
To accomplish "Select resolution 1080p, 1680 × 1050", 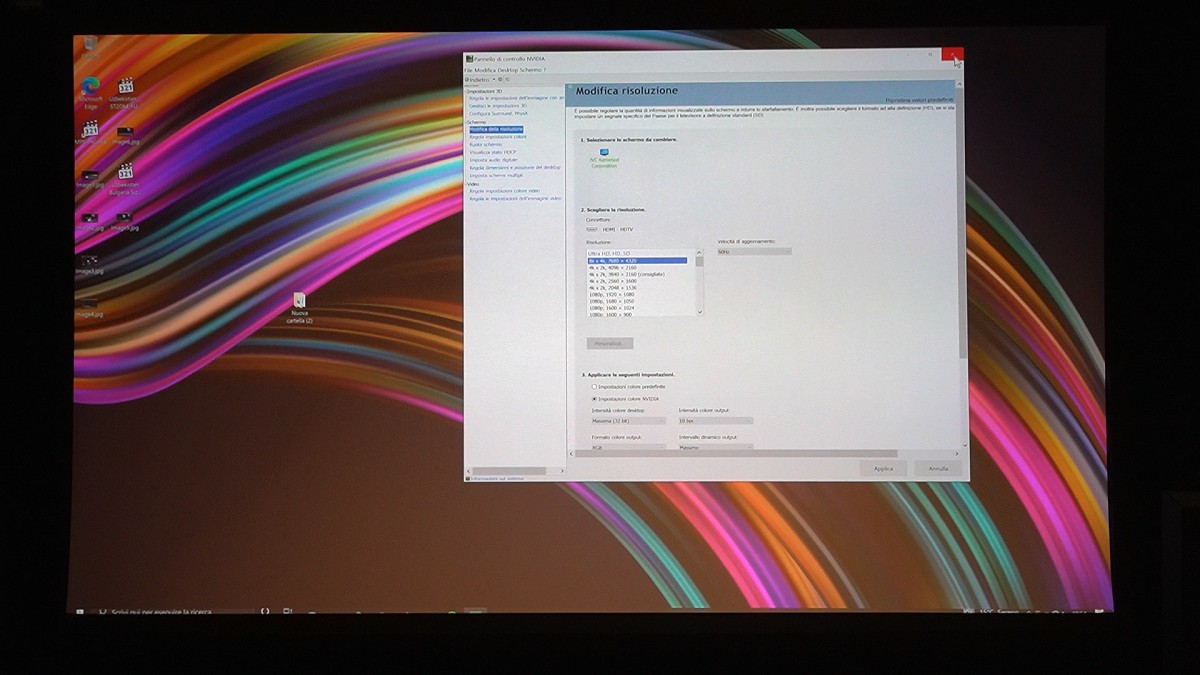I will [612, 302].
